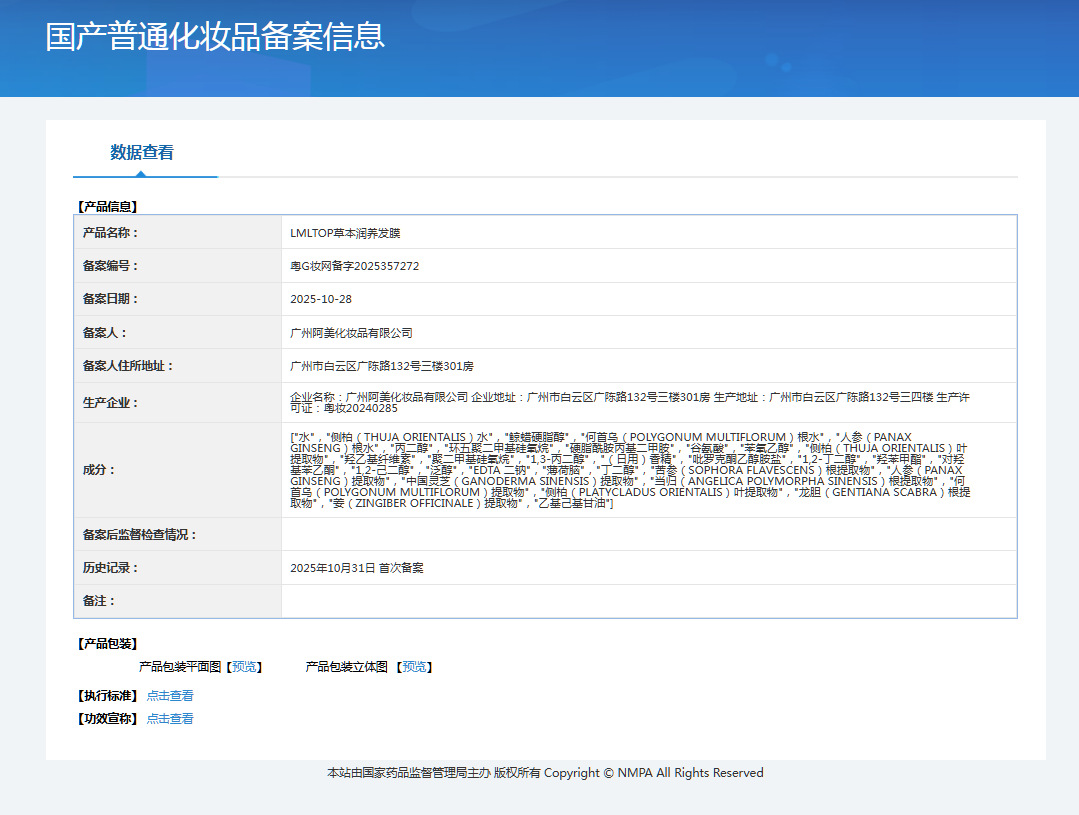The width and height of the screenshot is (1079, 815).
Task: Click history entry 2025年10月31日 首次备案
Action: 357,568
